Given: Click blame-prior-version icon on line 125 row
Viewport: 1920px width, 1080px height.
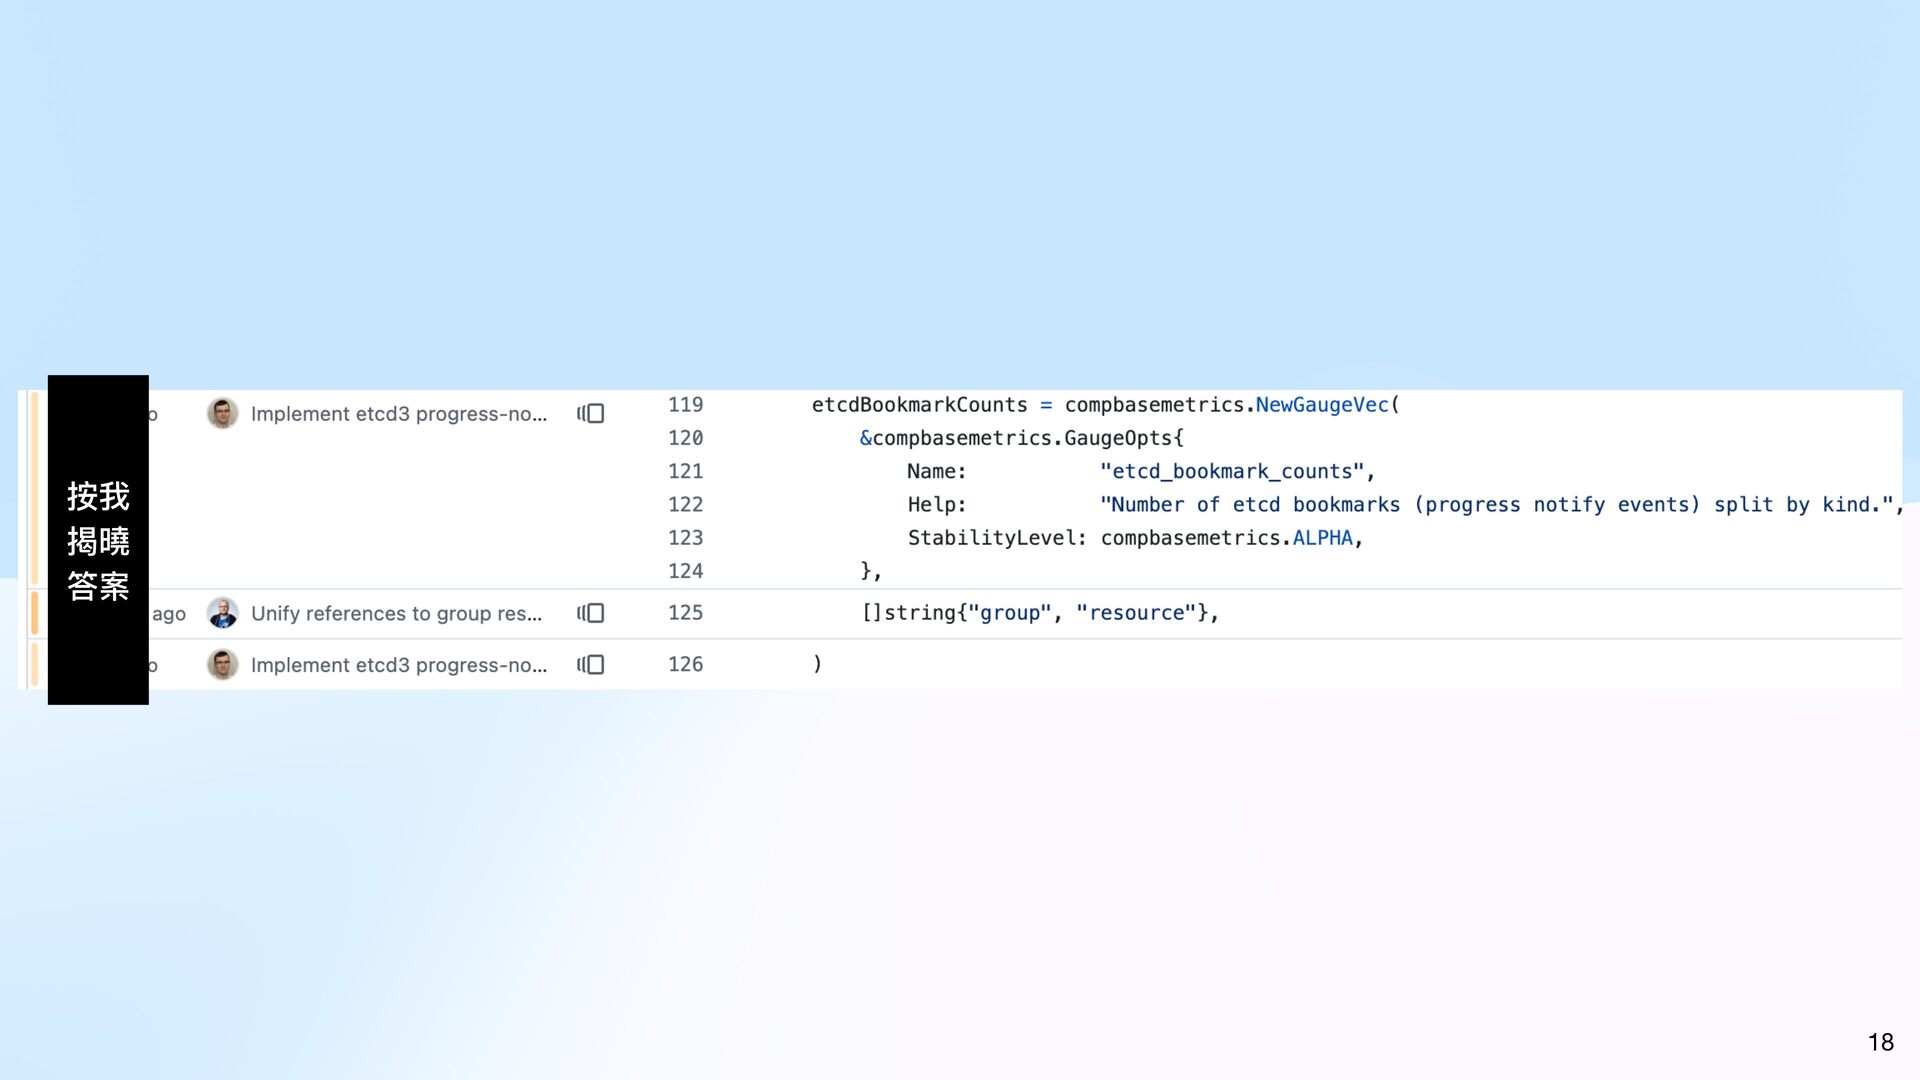Looking at the screenshot, I should point(591,613).
